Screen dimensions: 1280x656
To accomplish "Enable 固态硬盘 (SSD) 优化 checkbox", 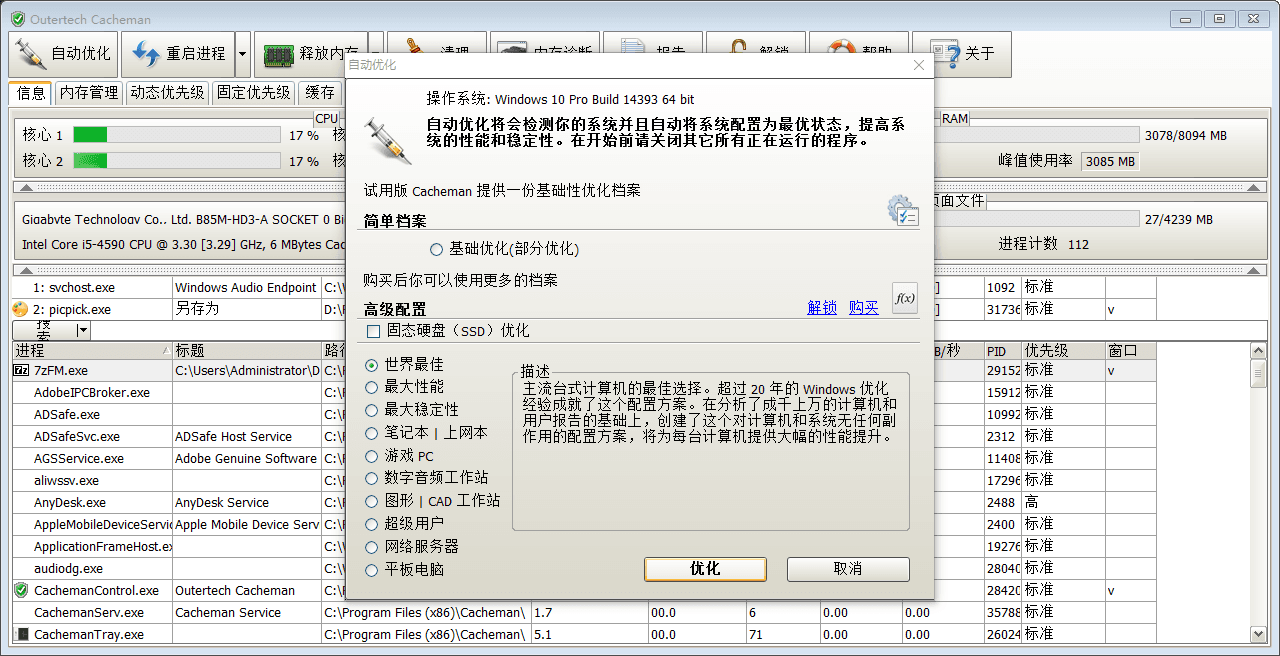I will click(x=448, y=331).
